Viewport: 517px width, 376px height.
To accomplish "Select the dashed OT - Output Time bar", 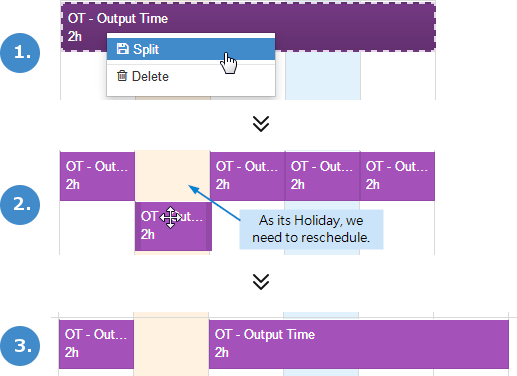I will 248,27.
